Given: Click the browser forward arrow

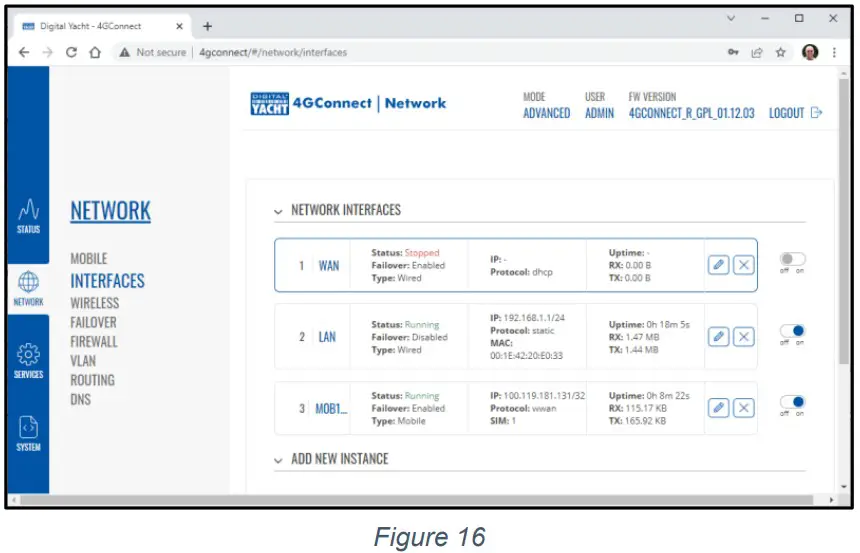Looking at the screenshot, I should pyautogui.click(x=48, y=52).
